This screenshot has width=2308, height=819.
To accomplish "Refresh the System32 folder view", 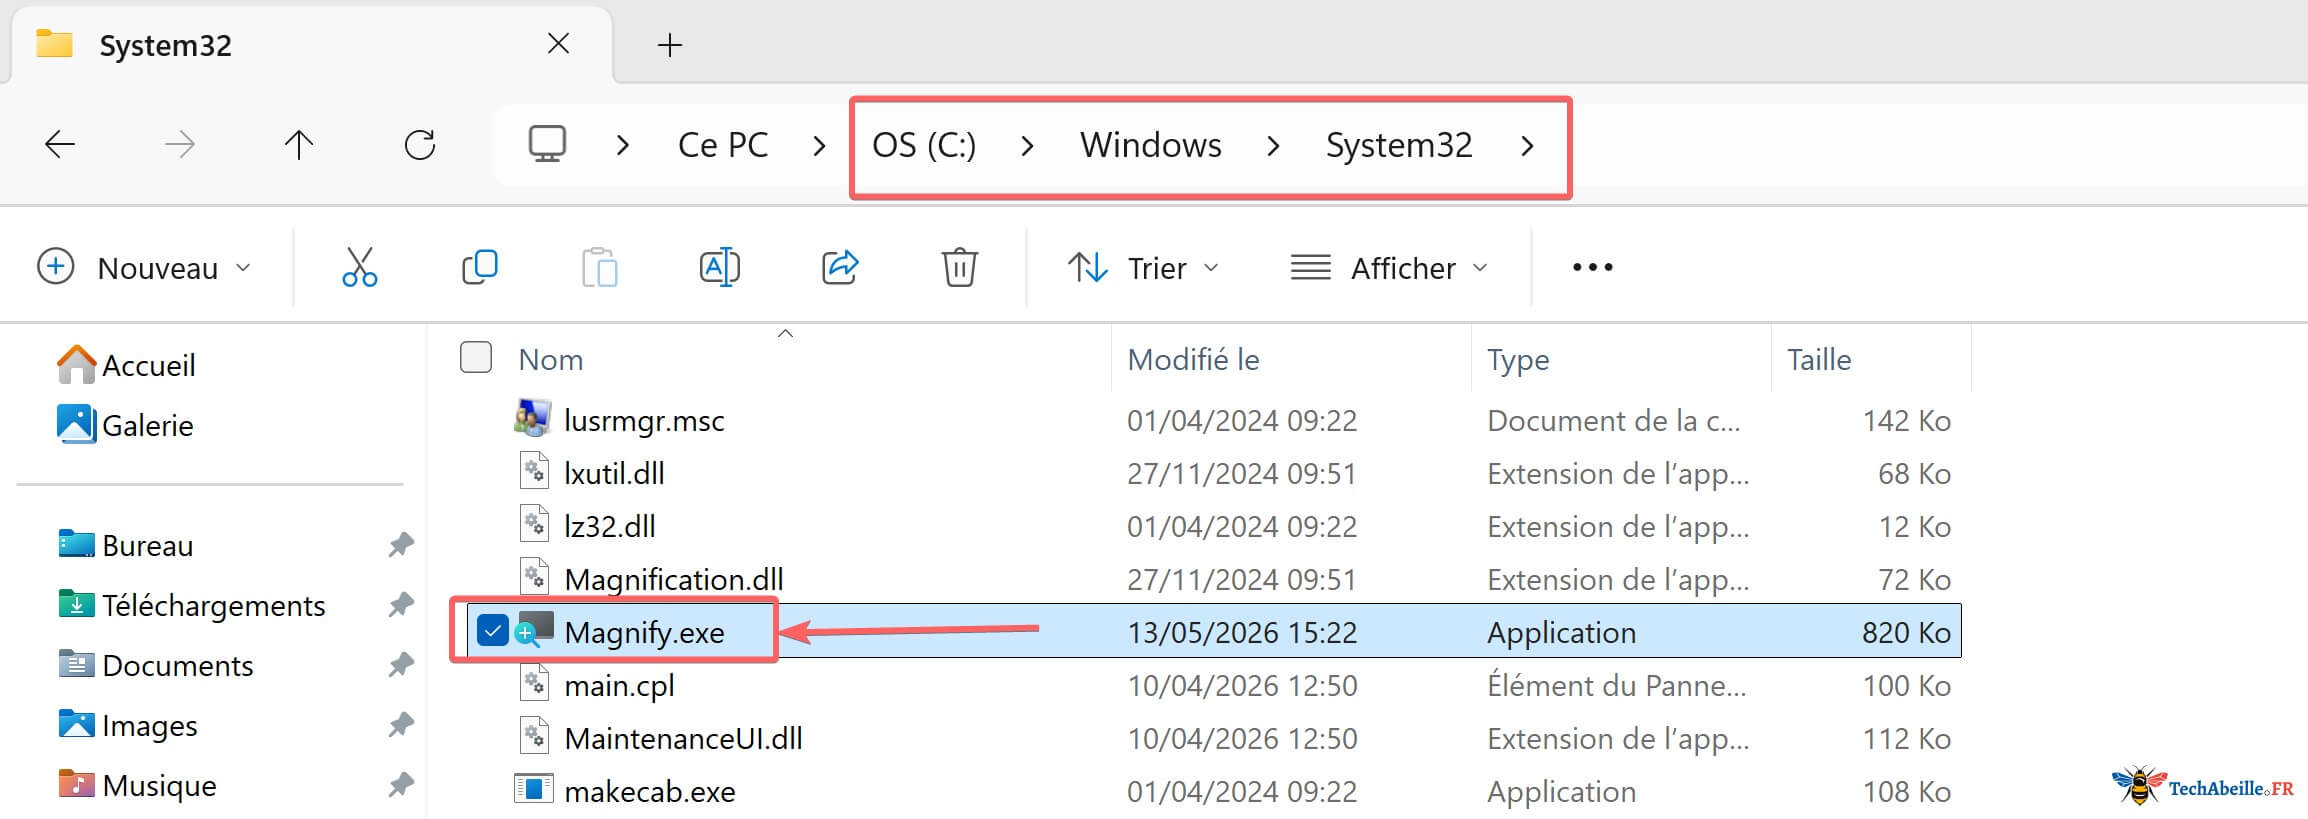I will pos(420,145).
